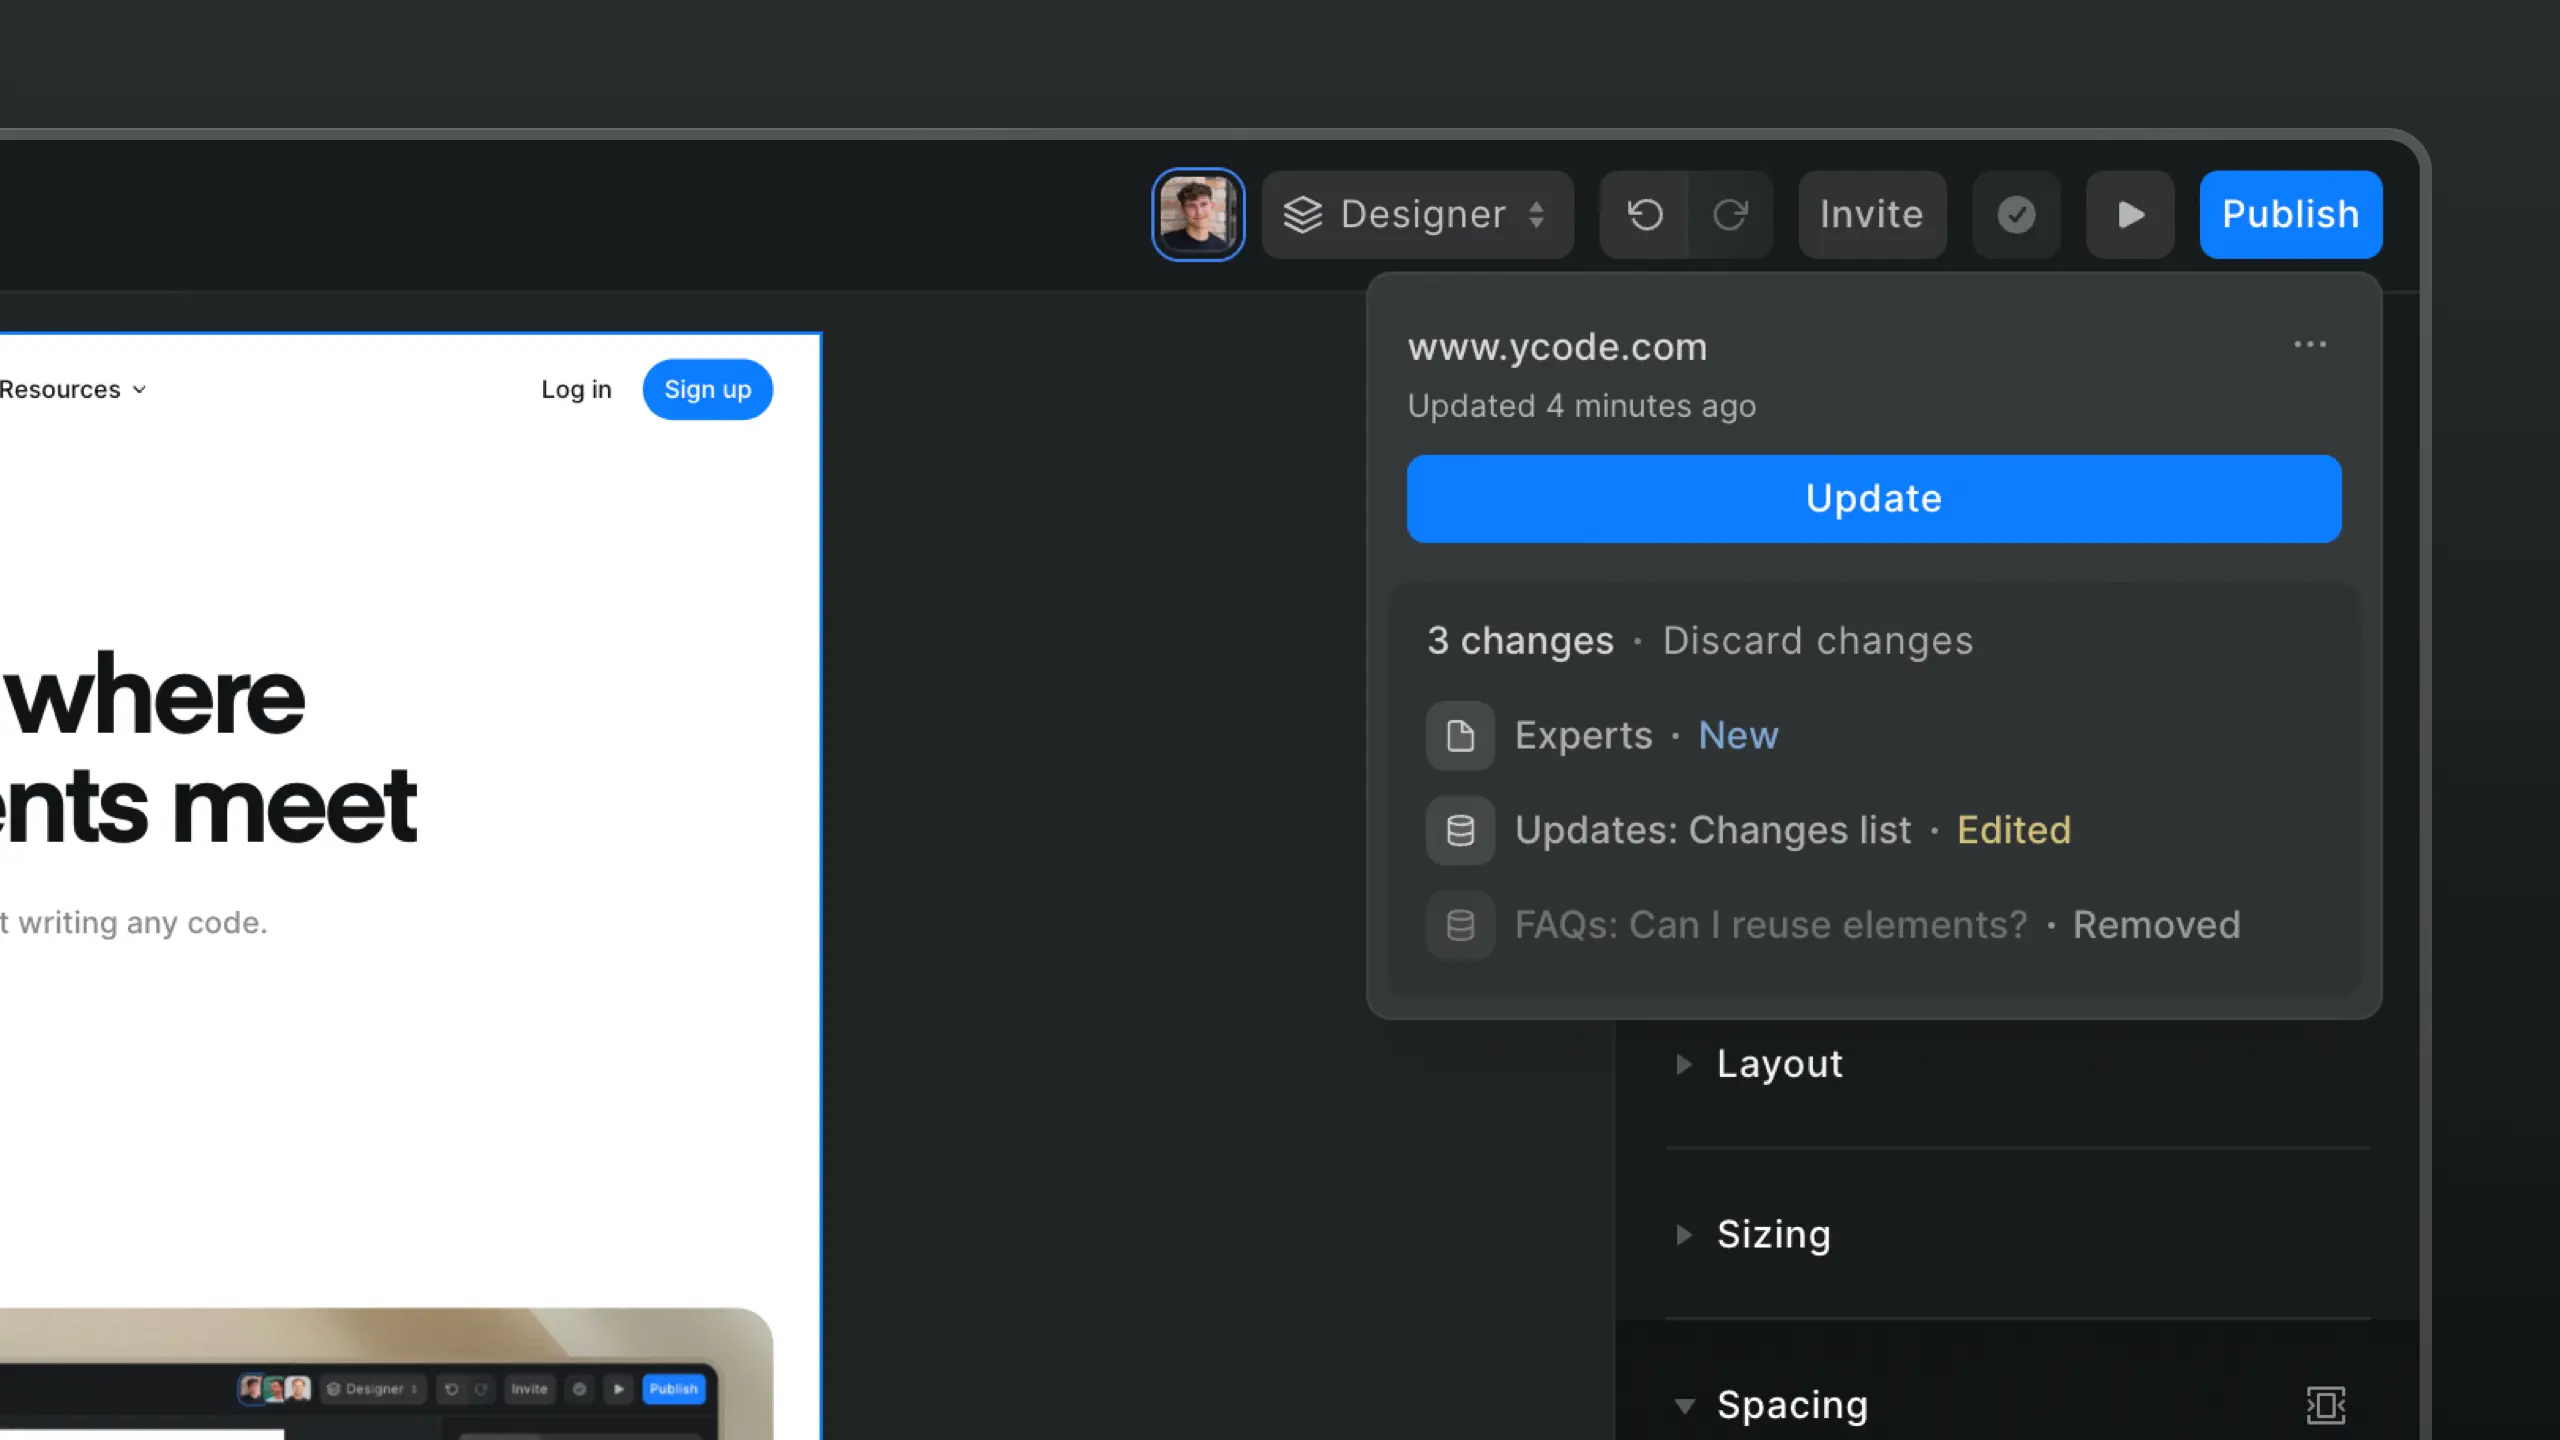The height and width of the screenshot is (1440, 2560).
Task: Click the profile avatar photo
Action: pyautogui.click(x=1197, y=214)
